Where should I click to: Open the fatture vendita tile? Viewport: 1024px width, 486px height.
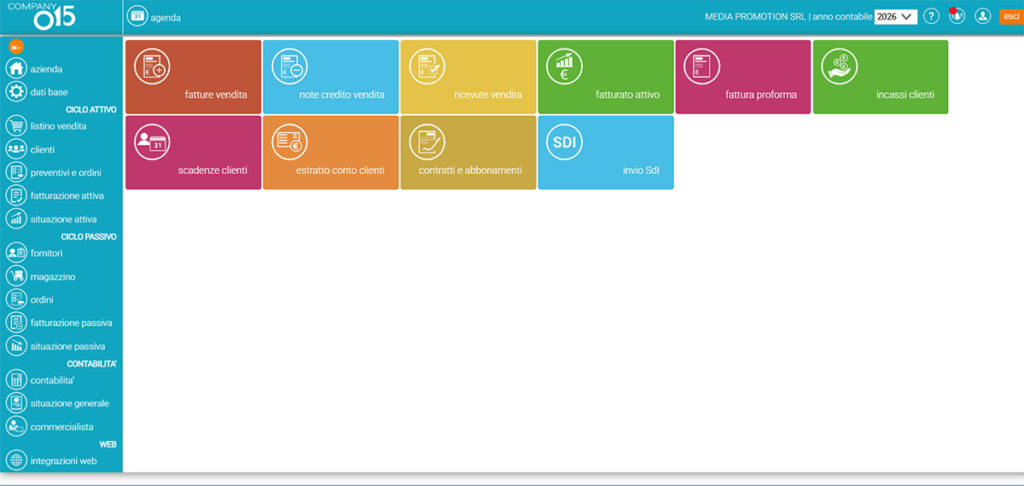193,77
